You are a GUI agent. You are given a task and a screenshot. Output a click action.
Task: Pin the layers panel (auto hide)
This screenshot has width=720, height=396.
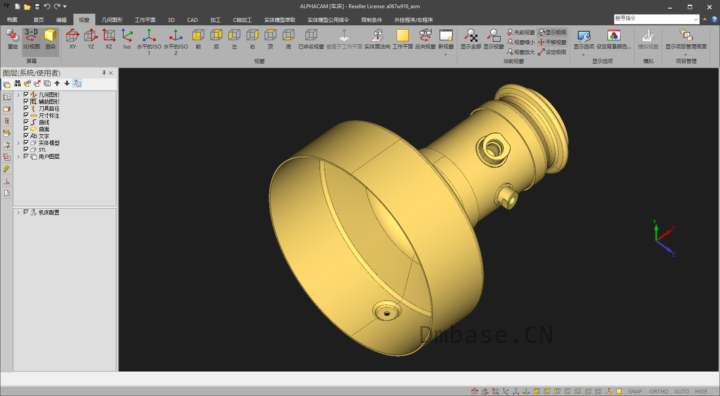coord(104,73)
